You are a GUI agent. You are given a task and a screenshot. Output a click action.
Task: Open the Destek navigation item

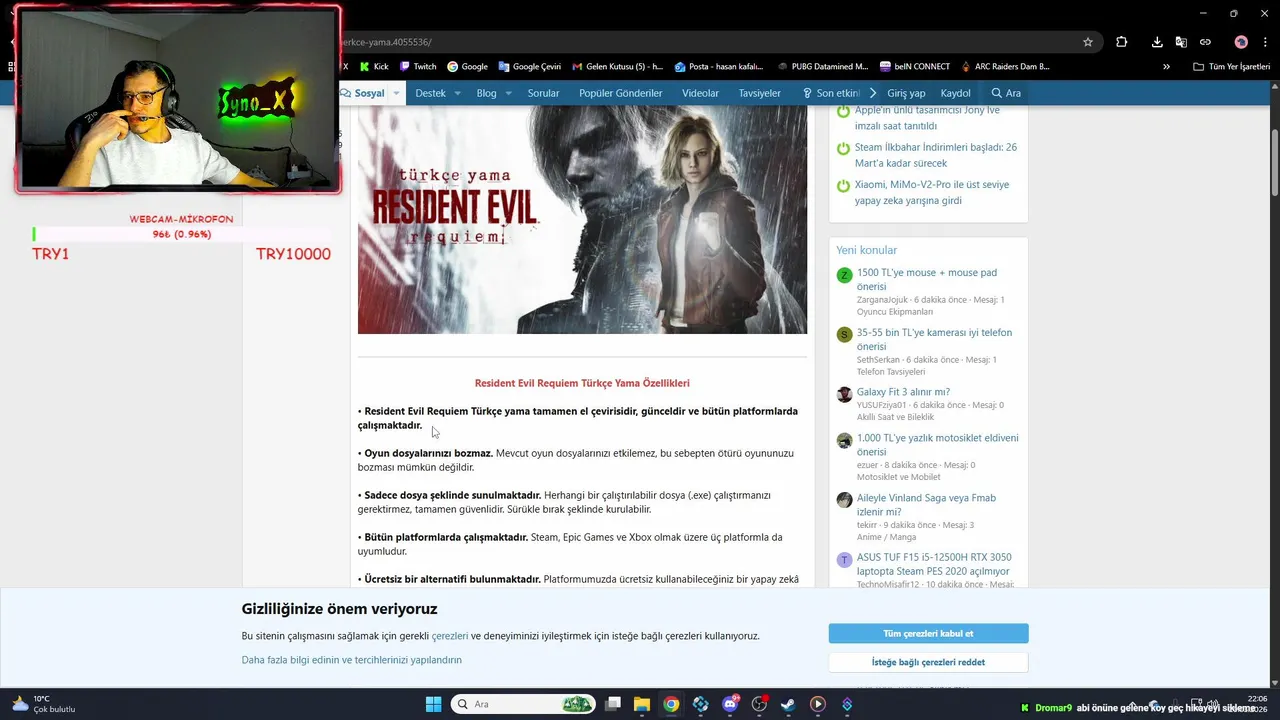coord(430,93)
